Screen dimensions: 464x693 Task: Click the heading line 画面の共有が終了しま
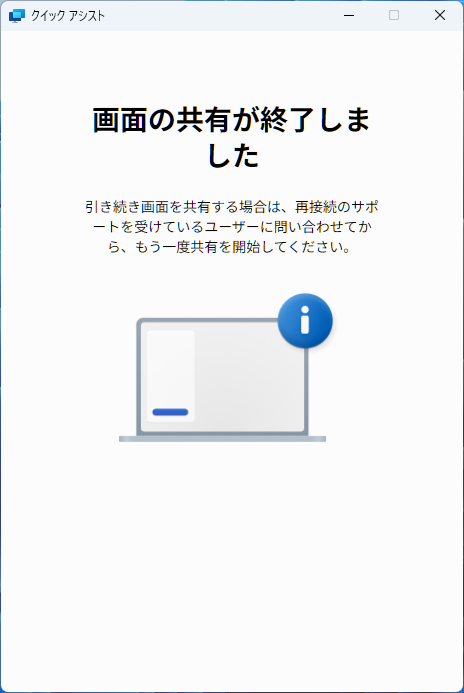(x=232, y=120)
